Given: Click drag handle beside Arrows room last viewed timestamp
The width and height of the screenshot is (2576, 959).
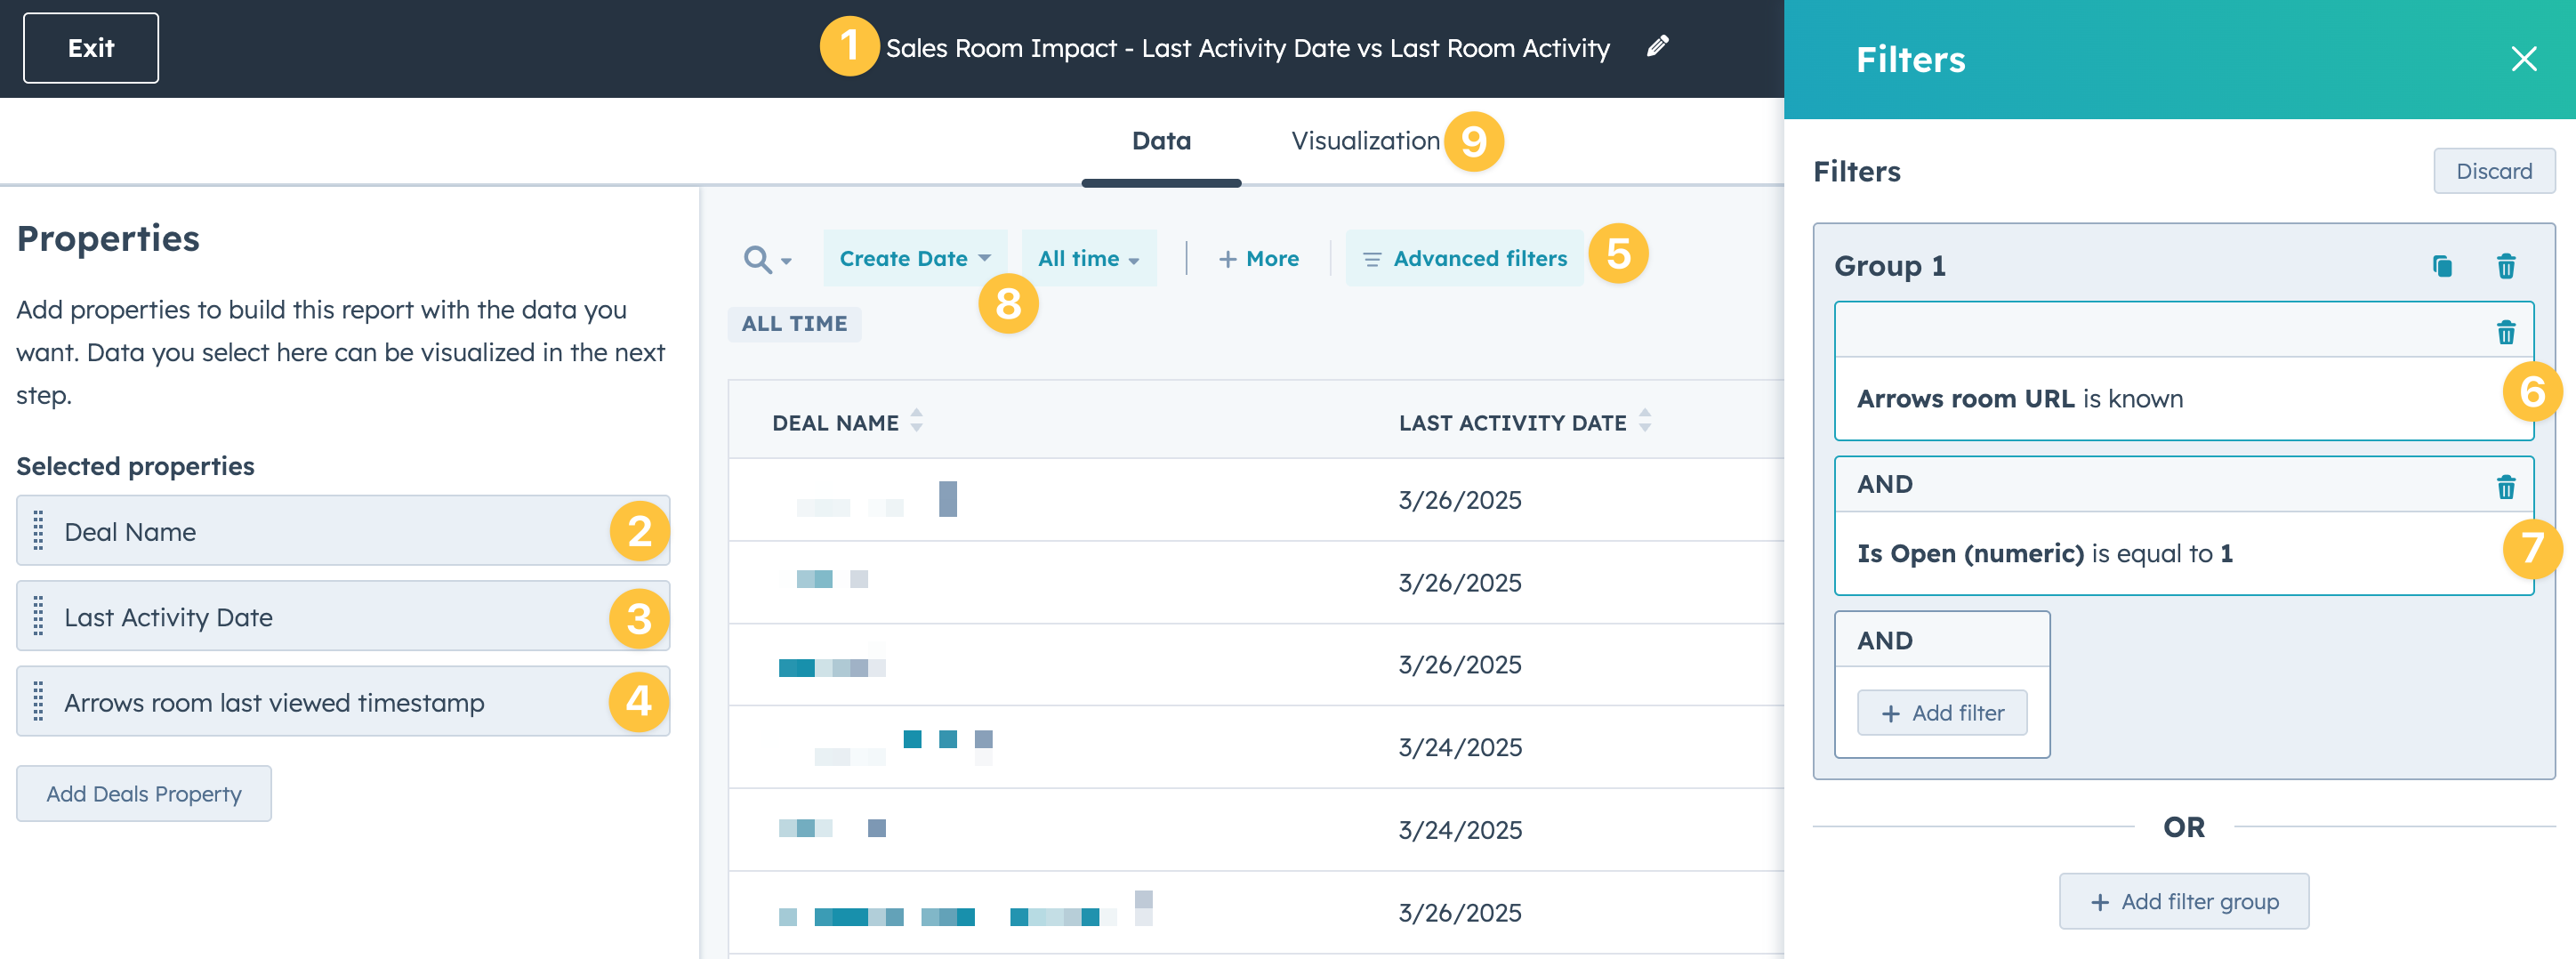Looking at the screenshot, I should pyautogui.click(x=39, y=701).
